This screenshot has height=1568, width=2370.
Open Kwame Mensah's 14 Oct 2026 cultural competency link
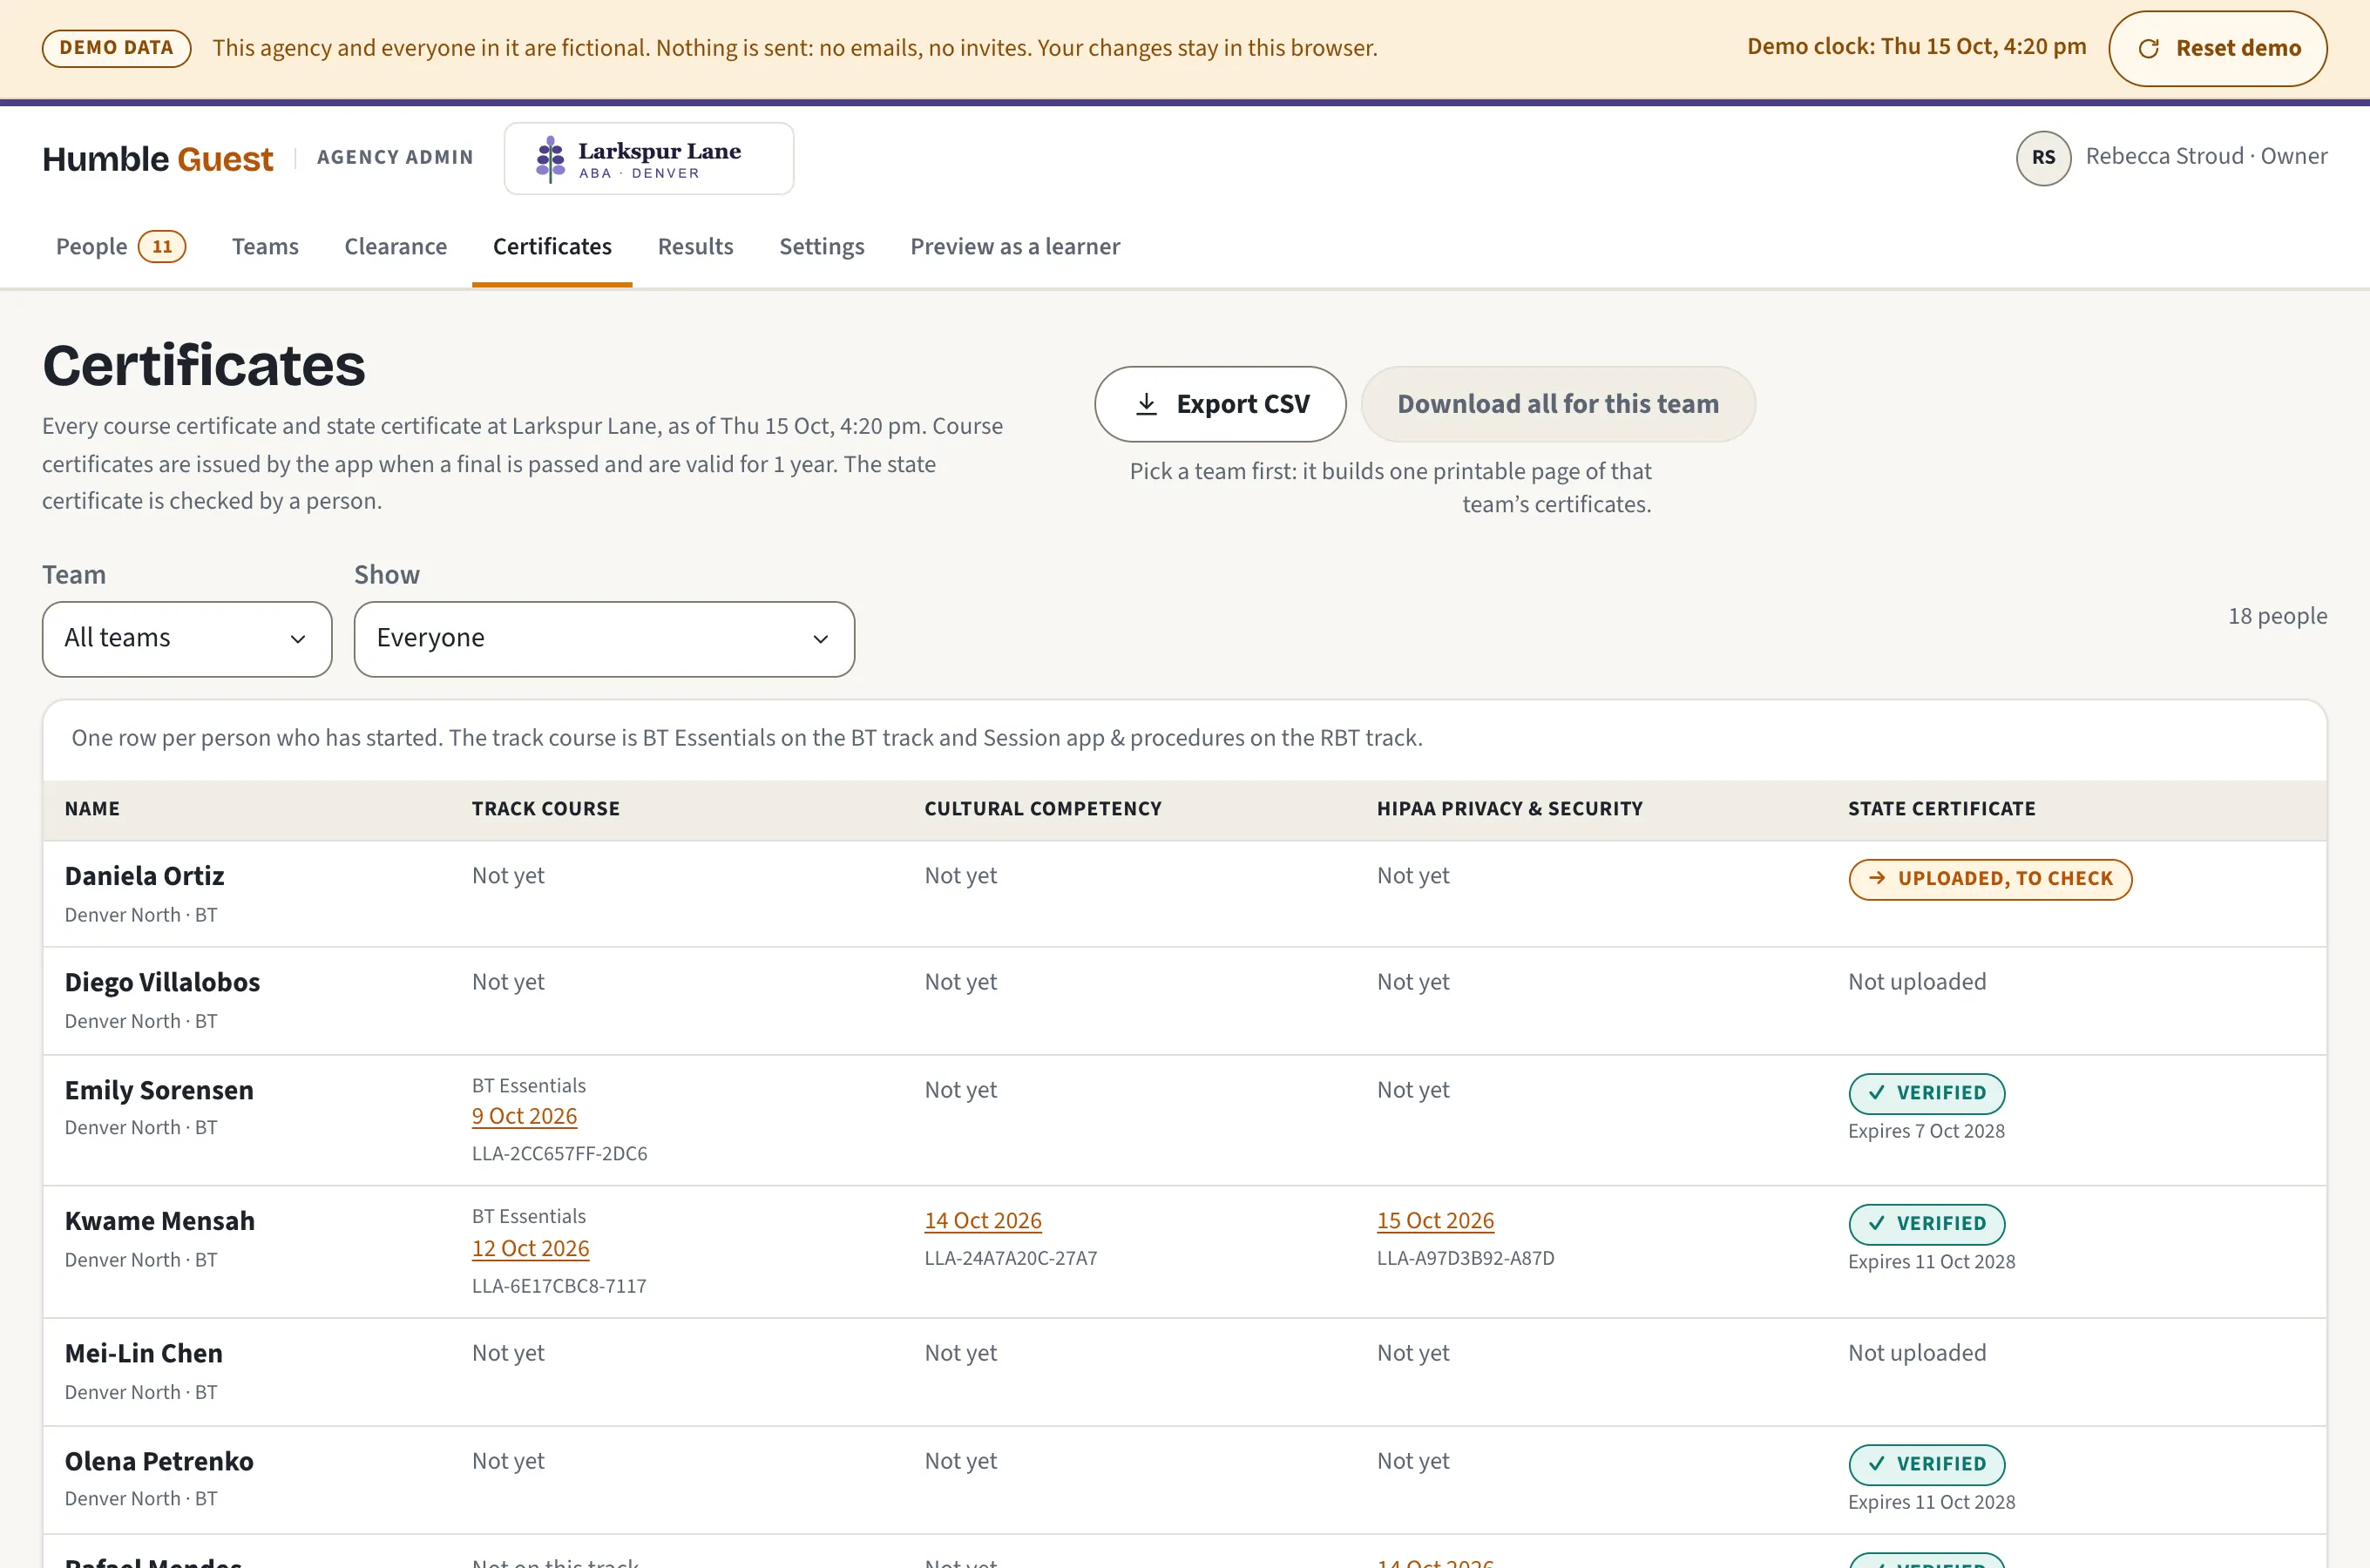point(983,1220)
